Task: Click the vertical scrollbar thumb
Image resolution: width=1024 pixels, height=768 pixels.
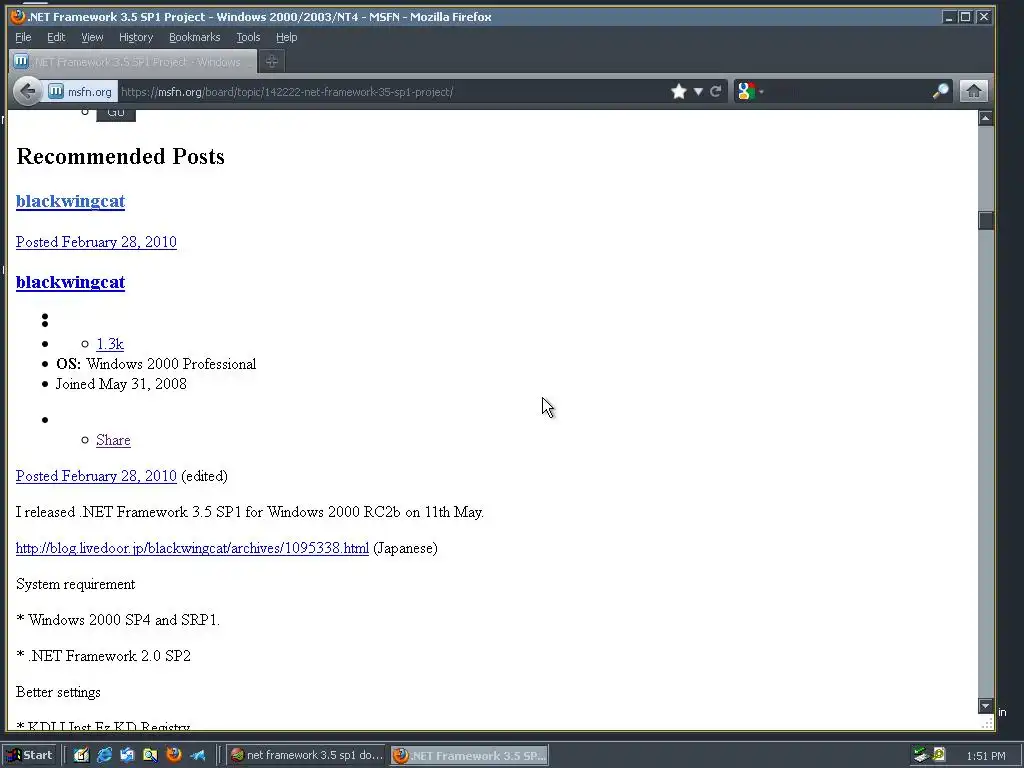Action: coord(986,220)
